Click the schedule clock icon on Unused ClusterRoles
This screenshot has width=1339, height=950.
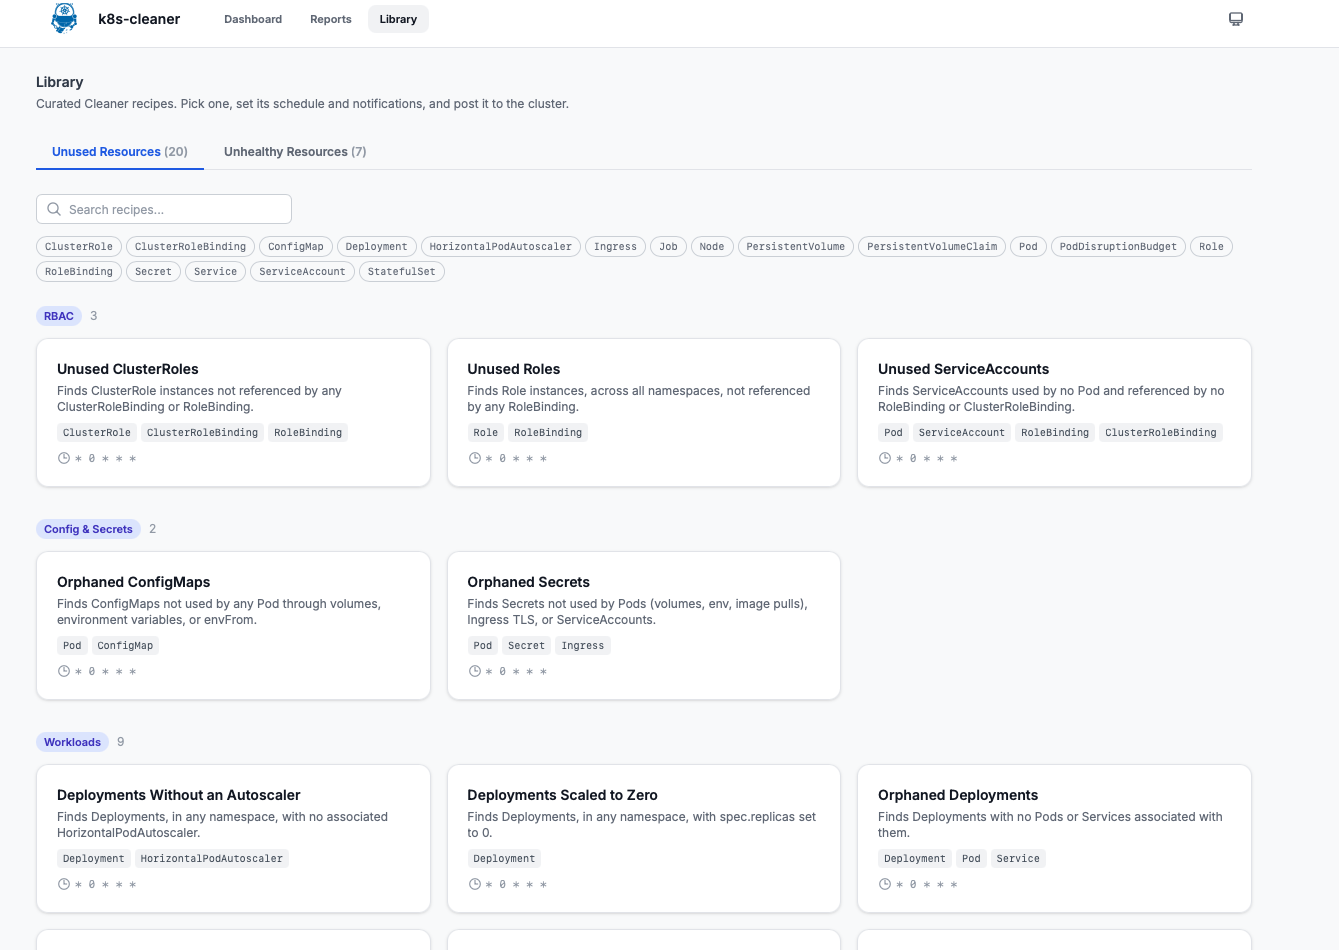pyautogui.click(x=64, y=458)
